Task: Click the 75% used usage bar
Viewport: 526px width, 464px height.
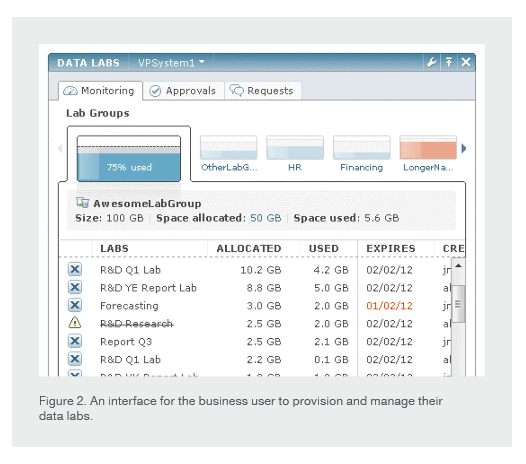Action: click(129, 159)
